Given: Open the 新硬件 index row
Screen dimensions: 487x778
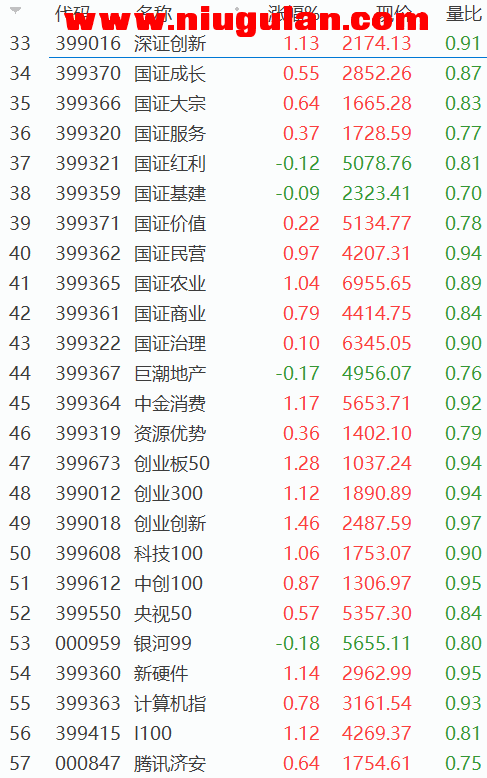Looking at the screenshot, I should (x=244, y=673).
